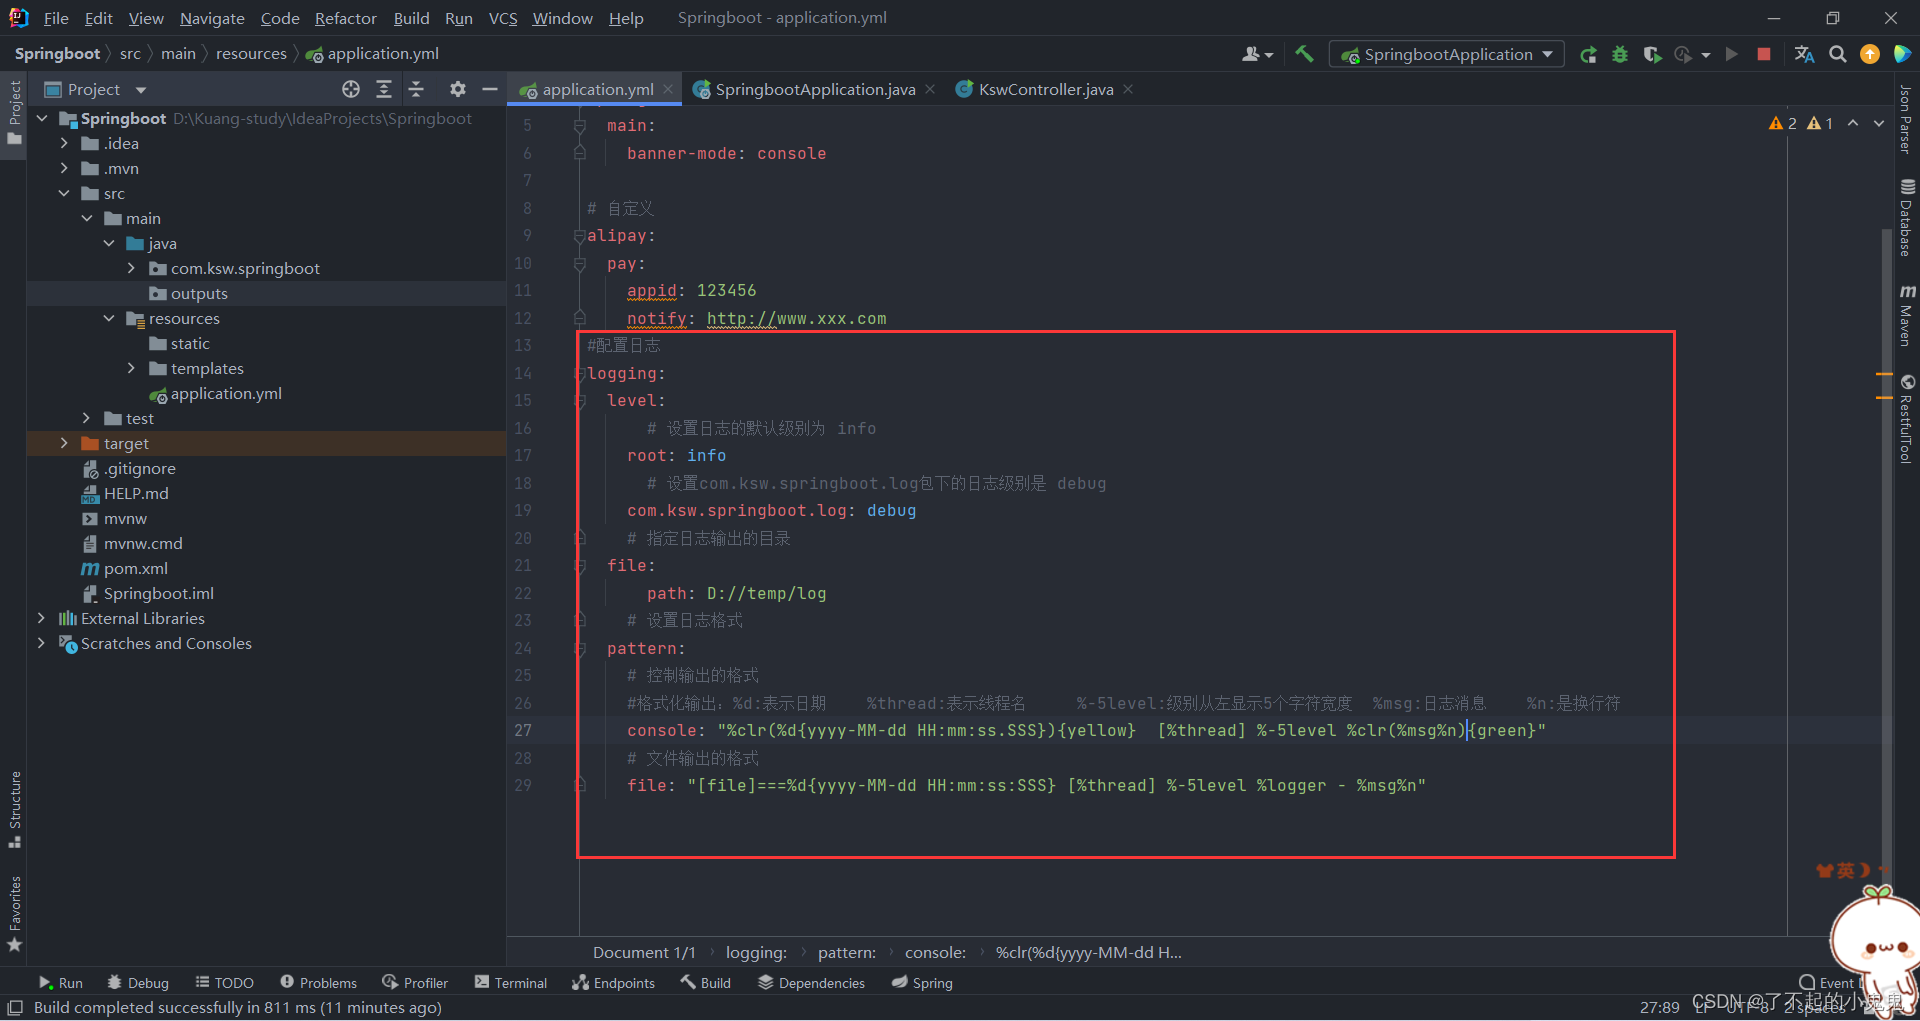
Task: Collapse all nodes in the Project panel
Action: click(x=417, y=89)
